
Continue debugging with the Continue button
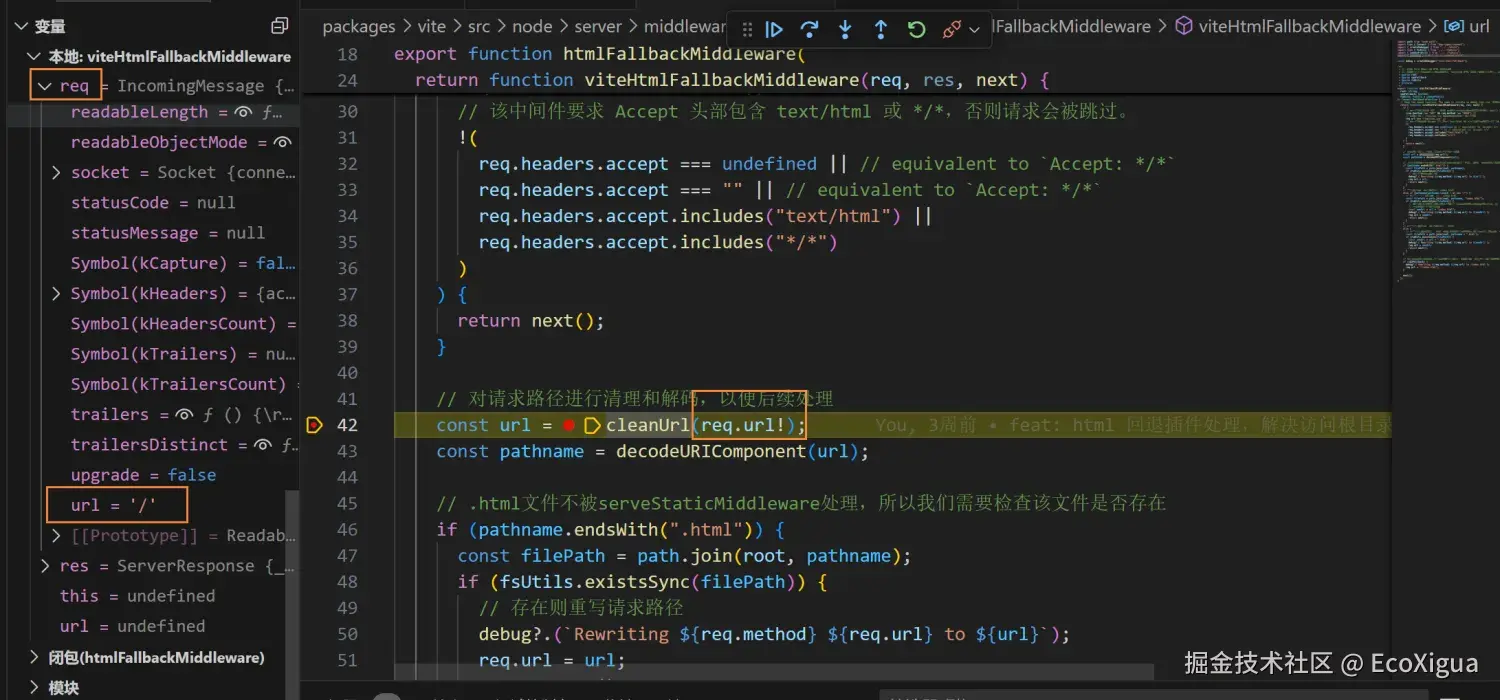(x=774, y=30)
